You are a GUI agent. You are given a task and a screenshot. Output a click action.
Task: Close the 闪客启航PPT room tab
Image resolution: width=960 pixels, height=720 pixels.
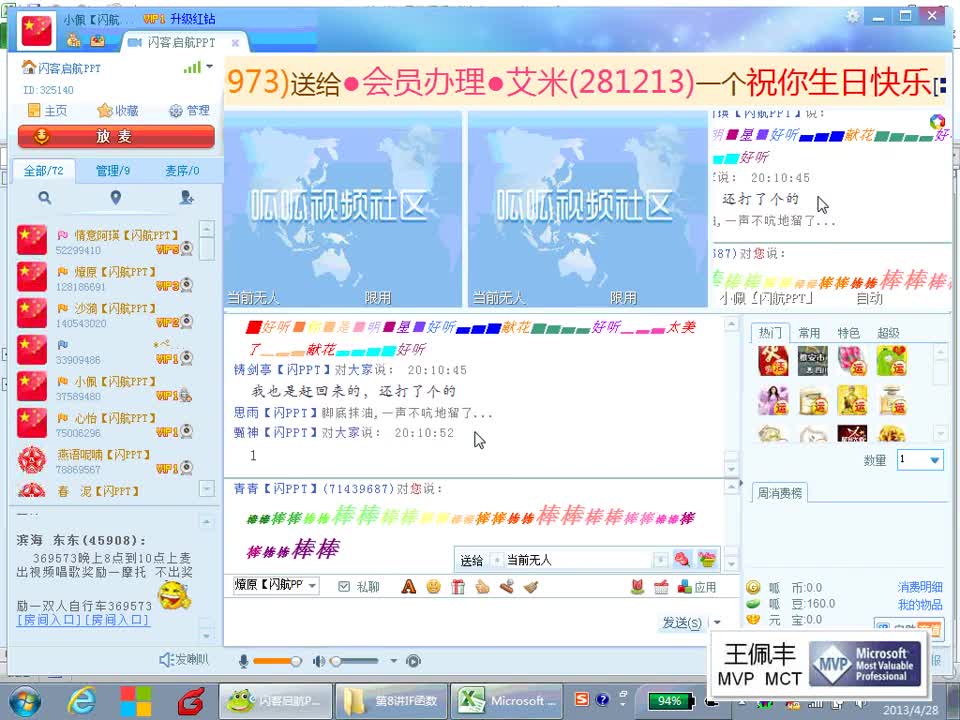(235, 43)
